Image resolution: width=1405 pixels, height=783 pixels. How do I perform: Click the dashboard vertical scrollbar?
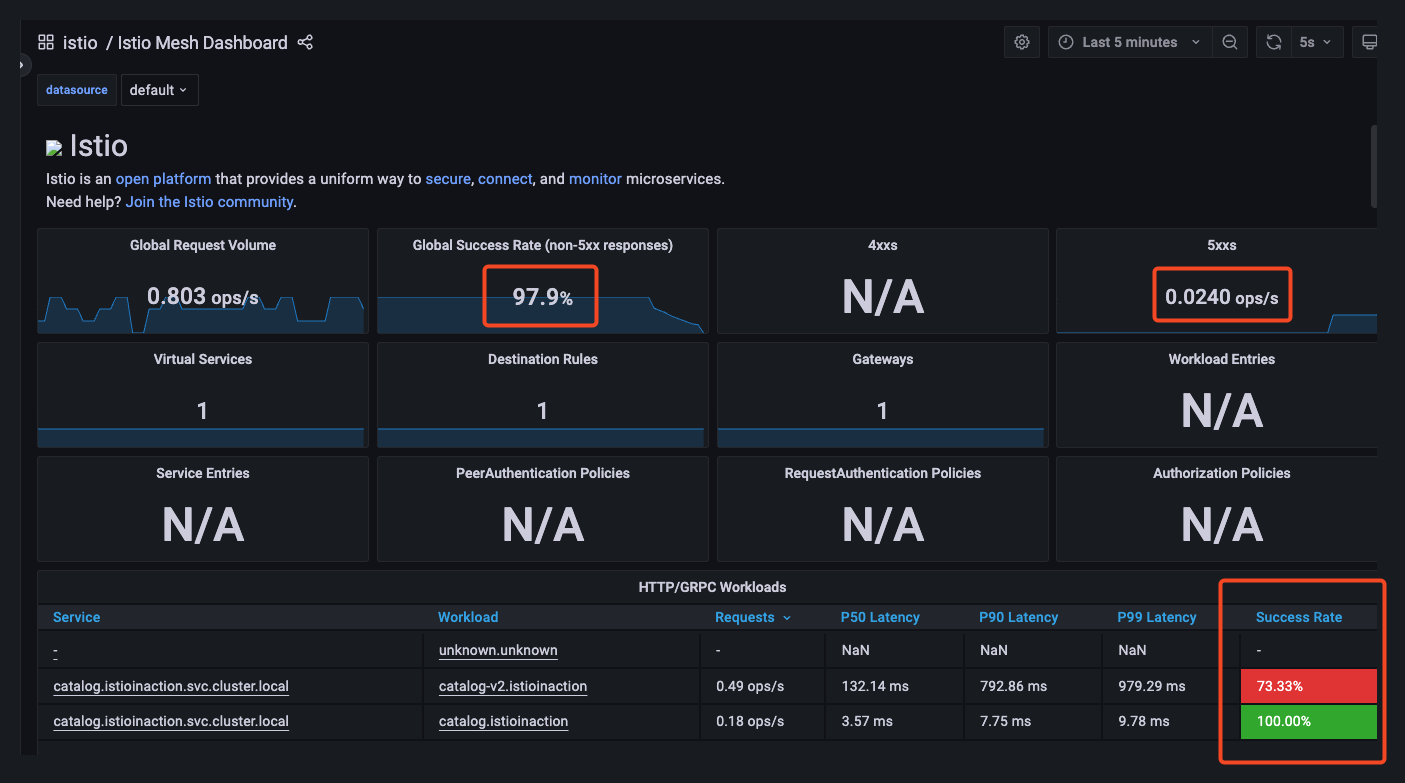[1373, 166]
